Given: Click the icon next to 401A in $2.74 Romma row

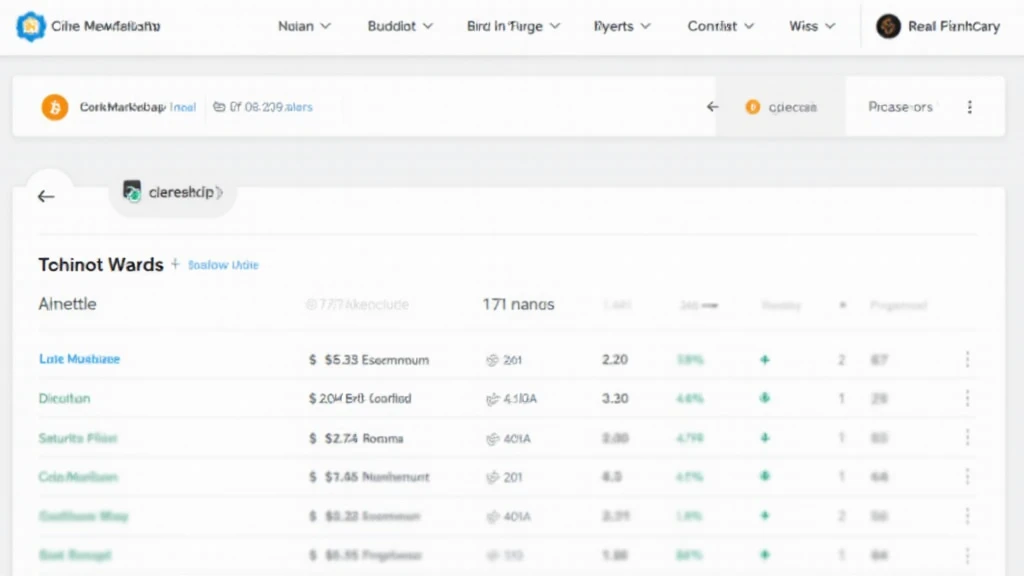Looking at the screenshot, I should pos(492,439).
